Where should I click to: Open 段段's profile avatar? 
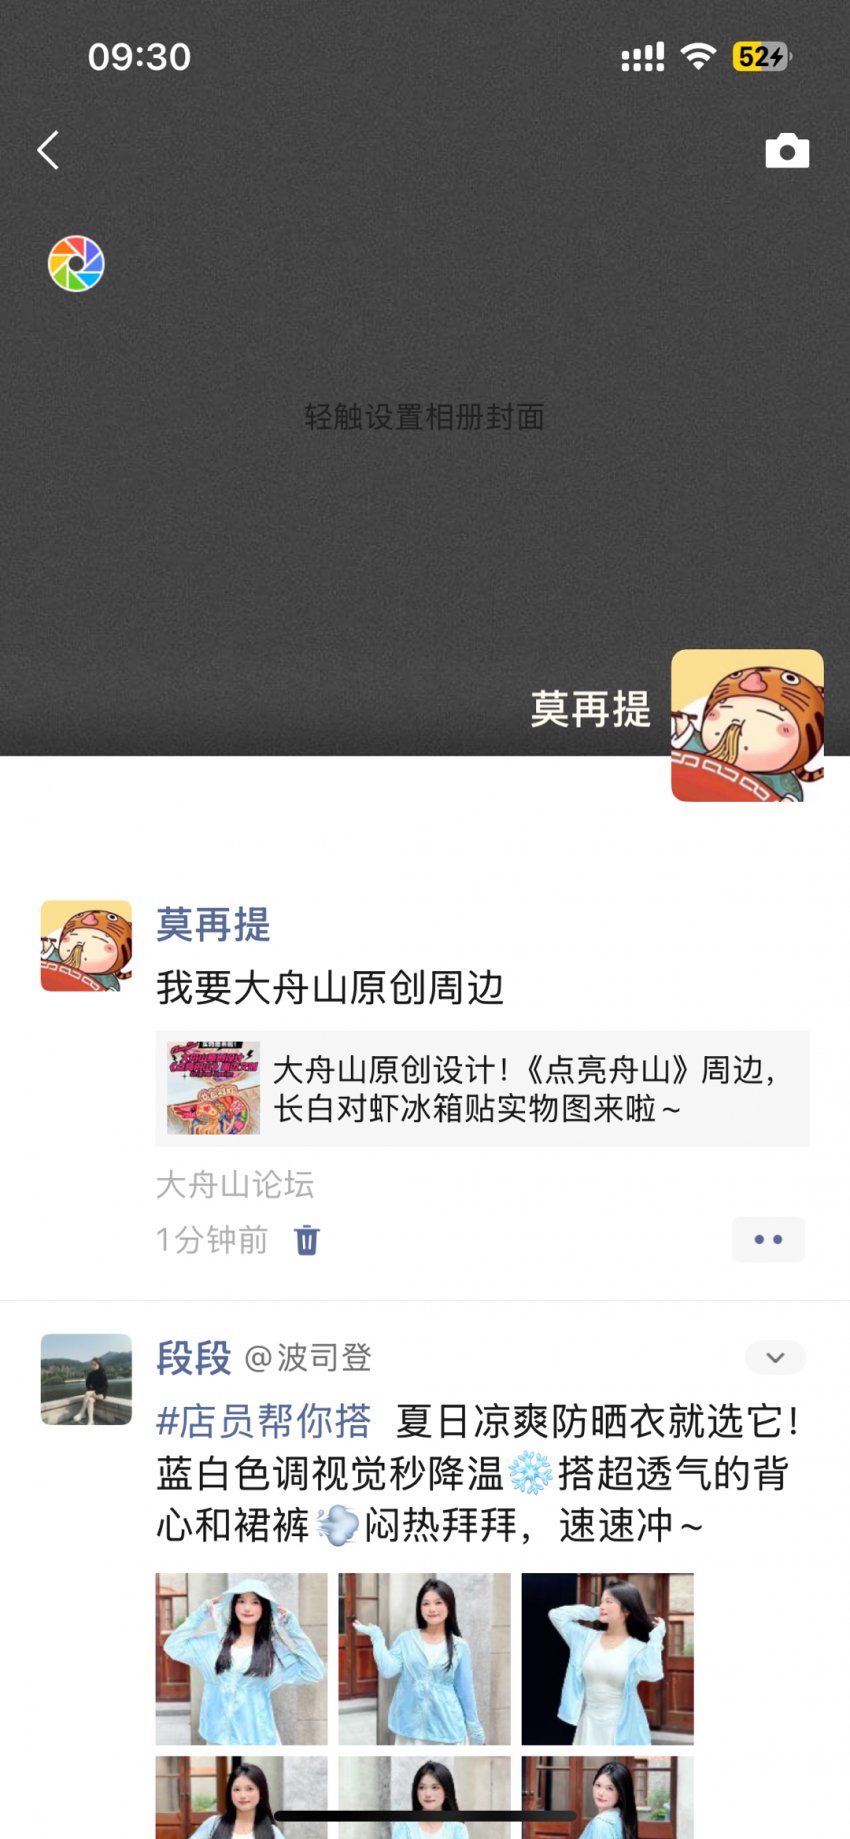86,1379
